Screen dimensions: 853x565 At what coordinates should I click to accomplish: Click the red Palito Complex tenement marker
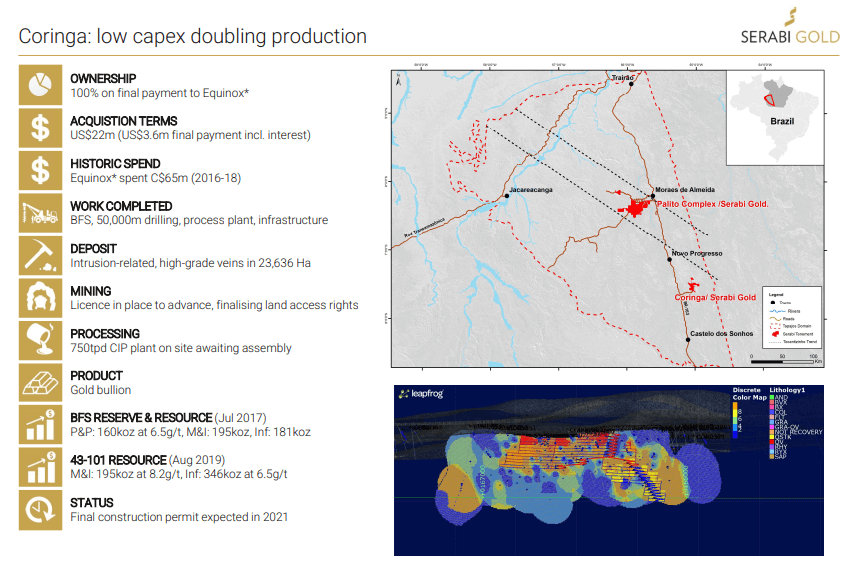tap(634, 207)
